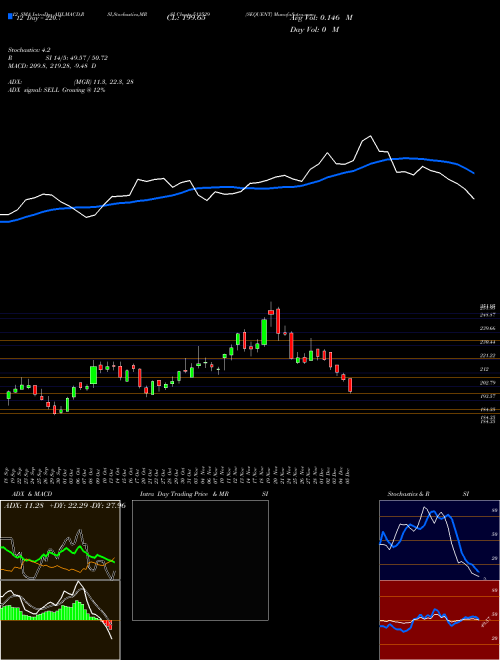
Task: Click the "Avg Vol: 0.146 M" text
Action: coord(321,18)
